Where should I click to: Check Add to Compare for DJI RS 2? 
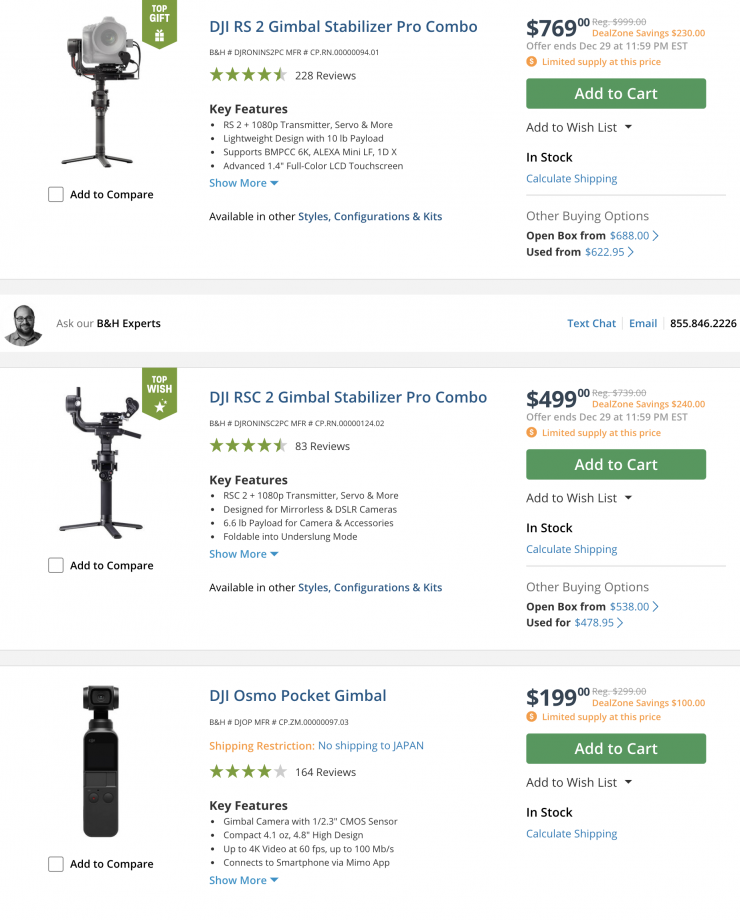(56, 195)
